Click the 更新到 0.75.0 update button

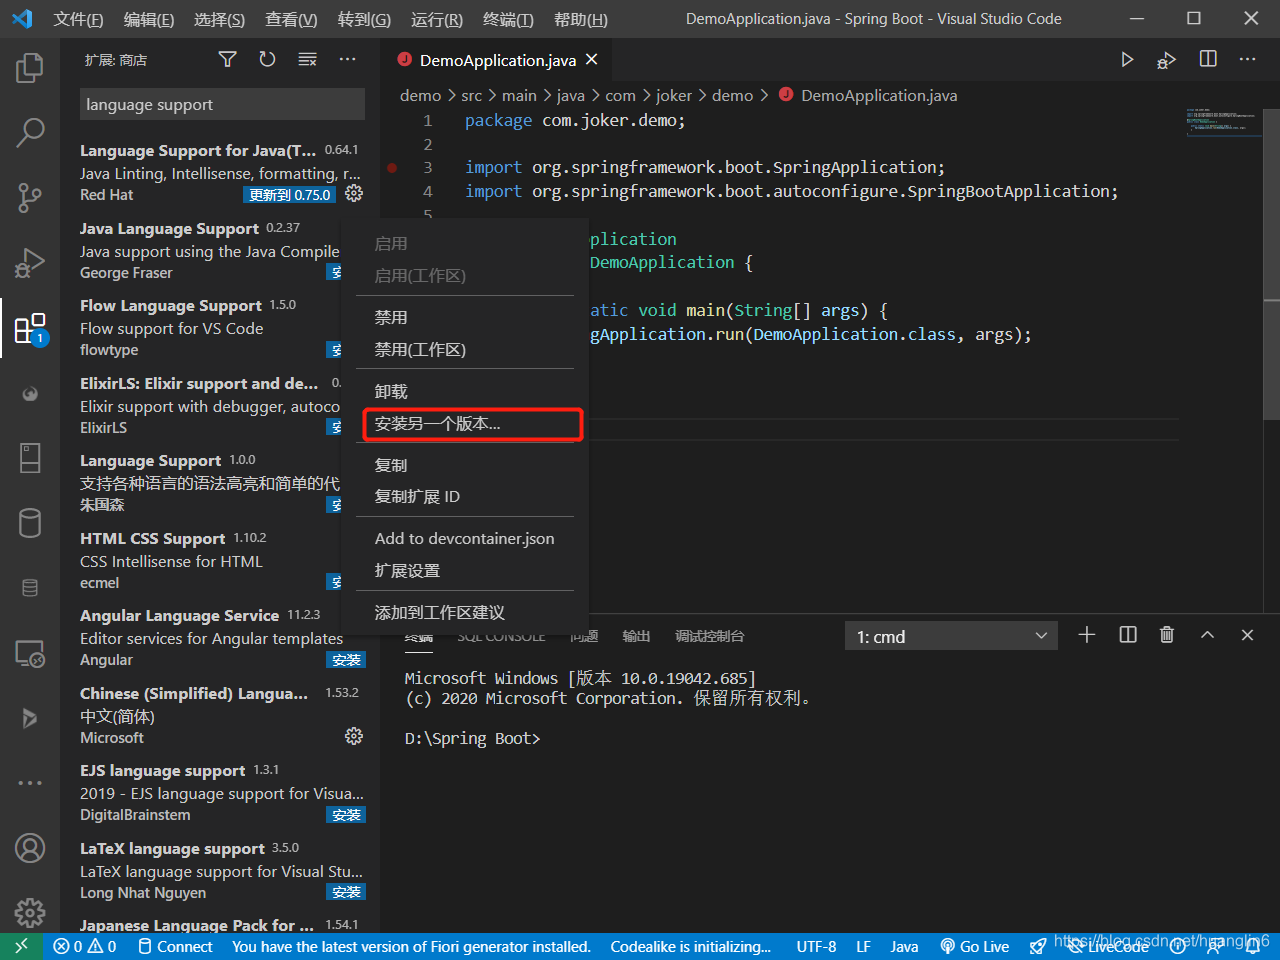pos(289,195)
